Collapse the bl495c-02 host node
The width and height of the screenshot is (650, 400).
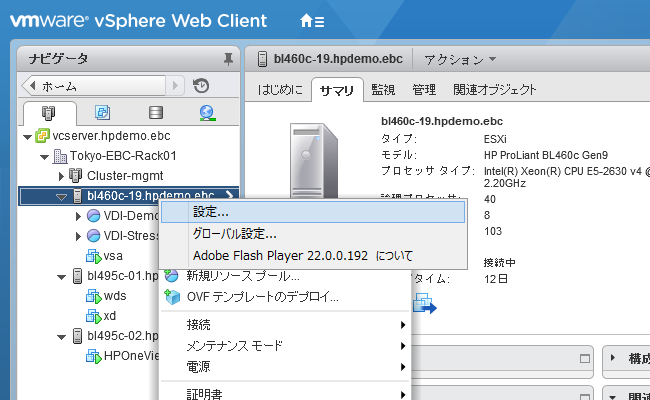[x=61, y=337]
